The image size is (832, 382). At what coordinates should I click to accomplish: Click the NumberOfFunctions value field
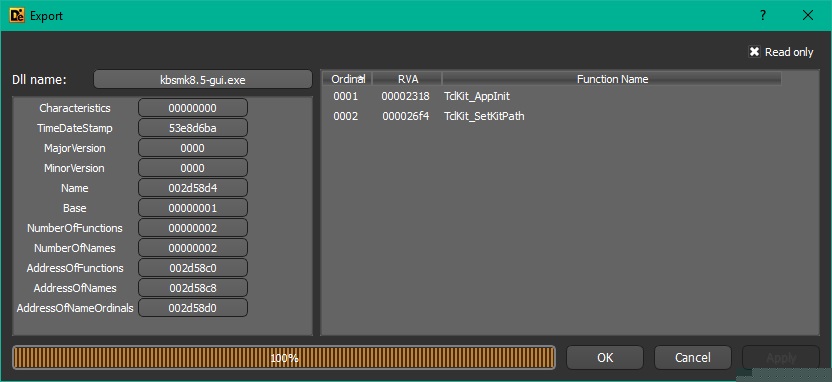[193, 228]
